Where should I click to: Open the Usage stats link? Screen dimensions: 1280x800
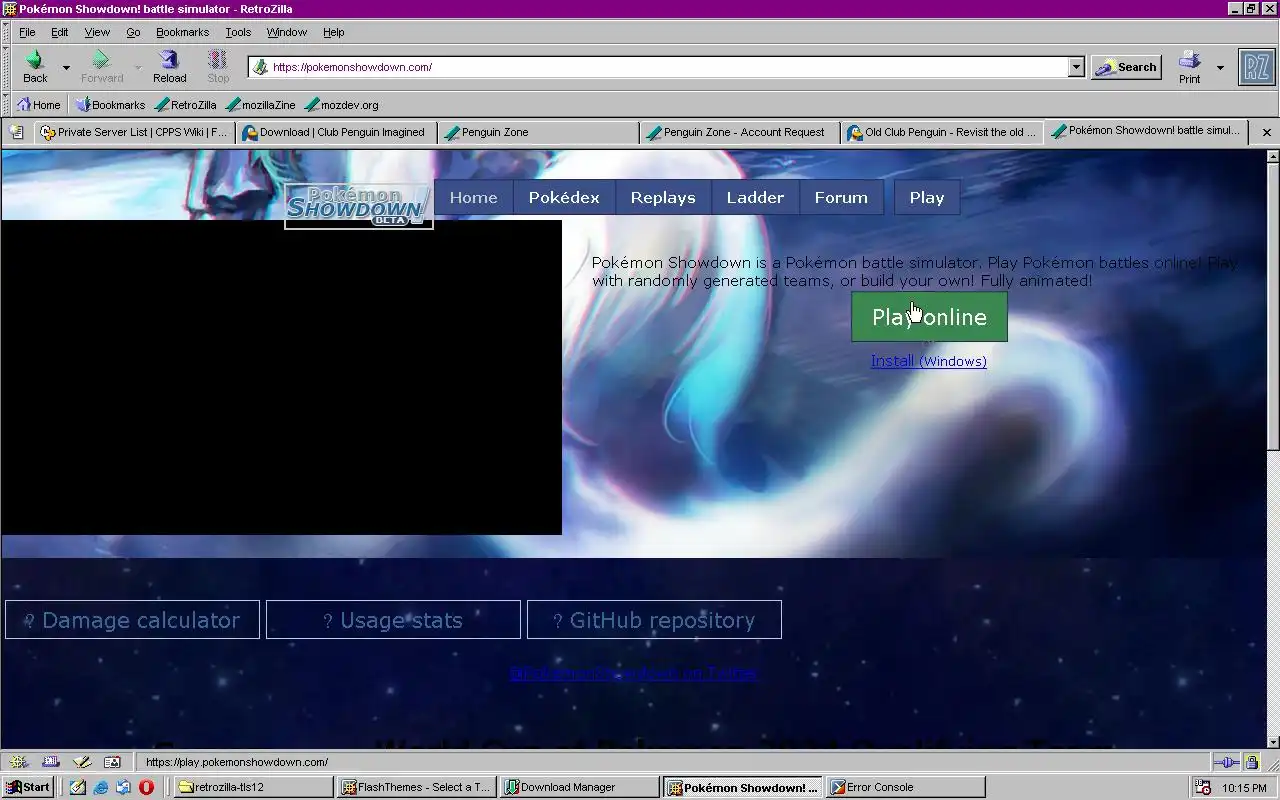coord(393,620)
